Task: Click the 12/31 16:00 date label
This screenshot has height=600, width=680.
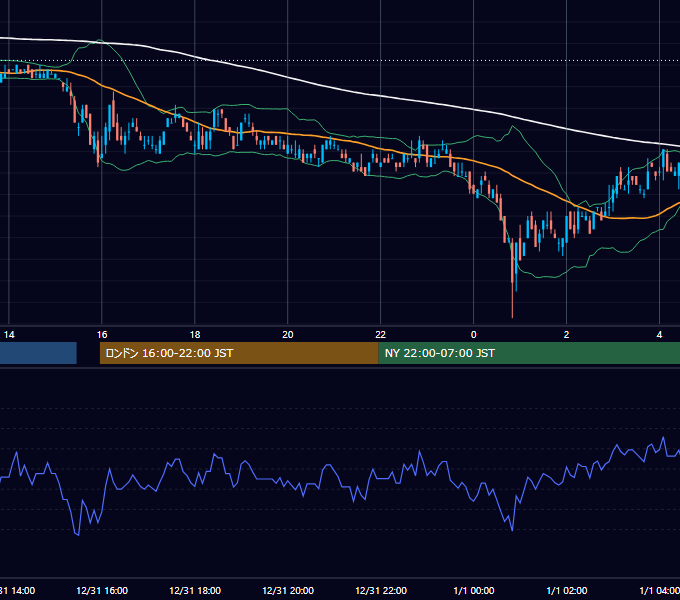Action: (x=102, y=590)
